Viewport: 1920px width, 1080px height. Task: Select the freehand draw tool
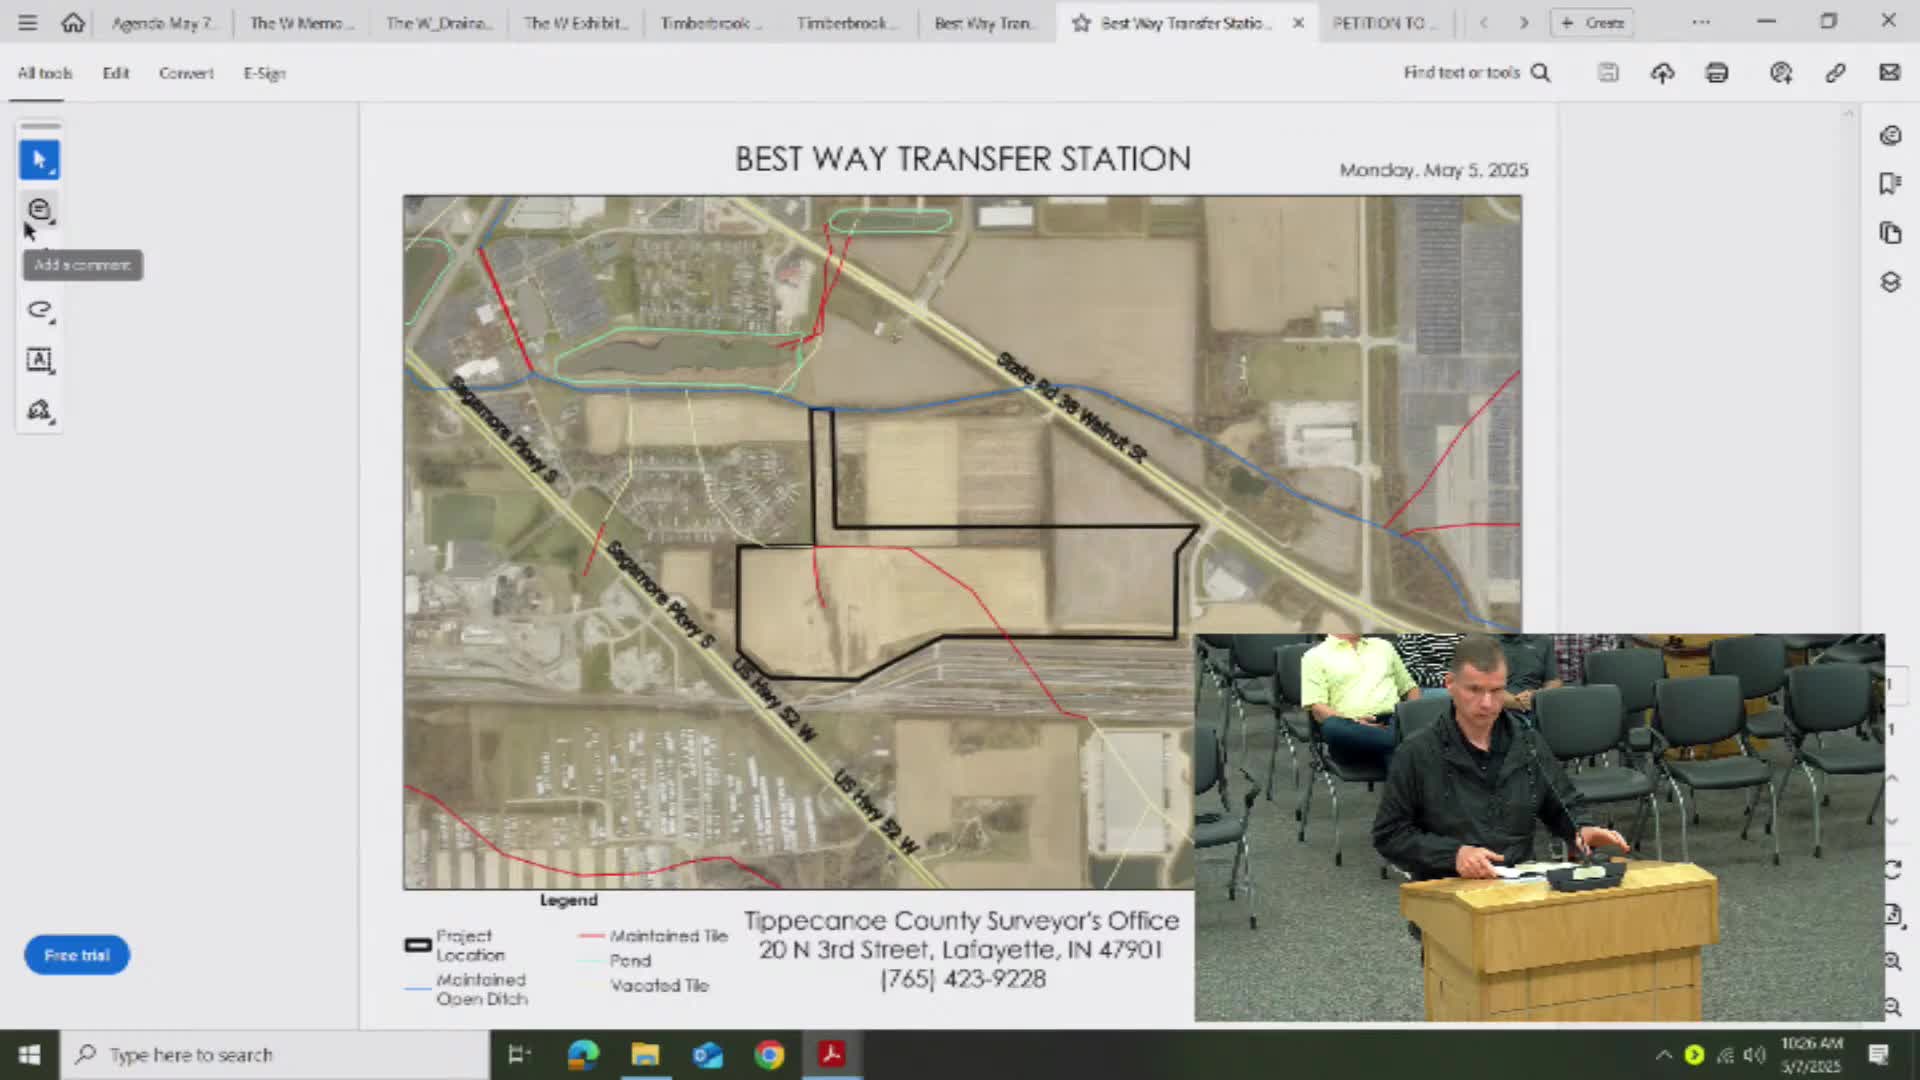(x=39, y=310)
